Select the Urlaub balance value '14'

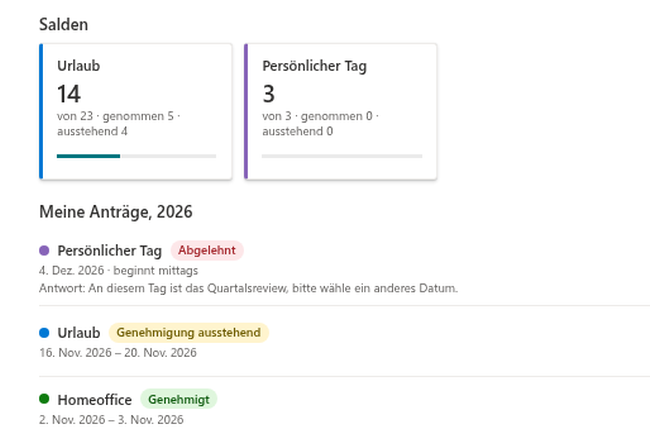click(x=69, y=94)
